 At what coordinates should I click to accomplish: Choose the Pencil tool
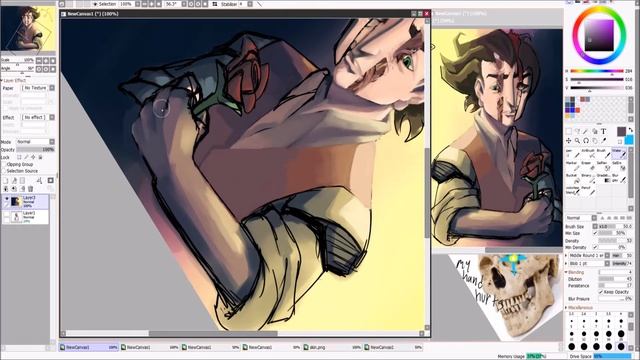coord(588,190)
